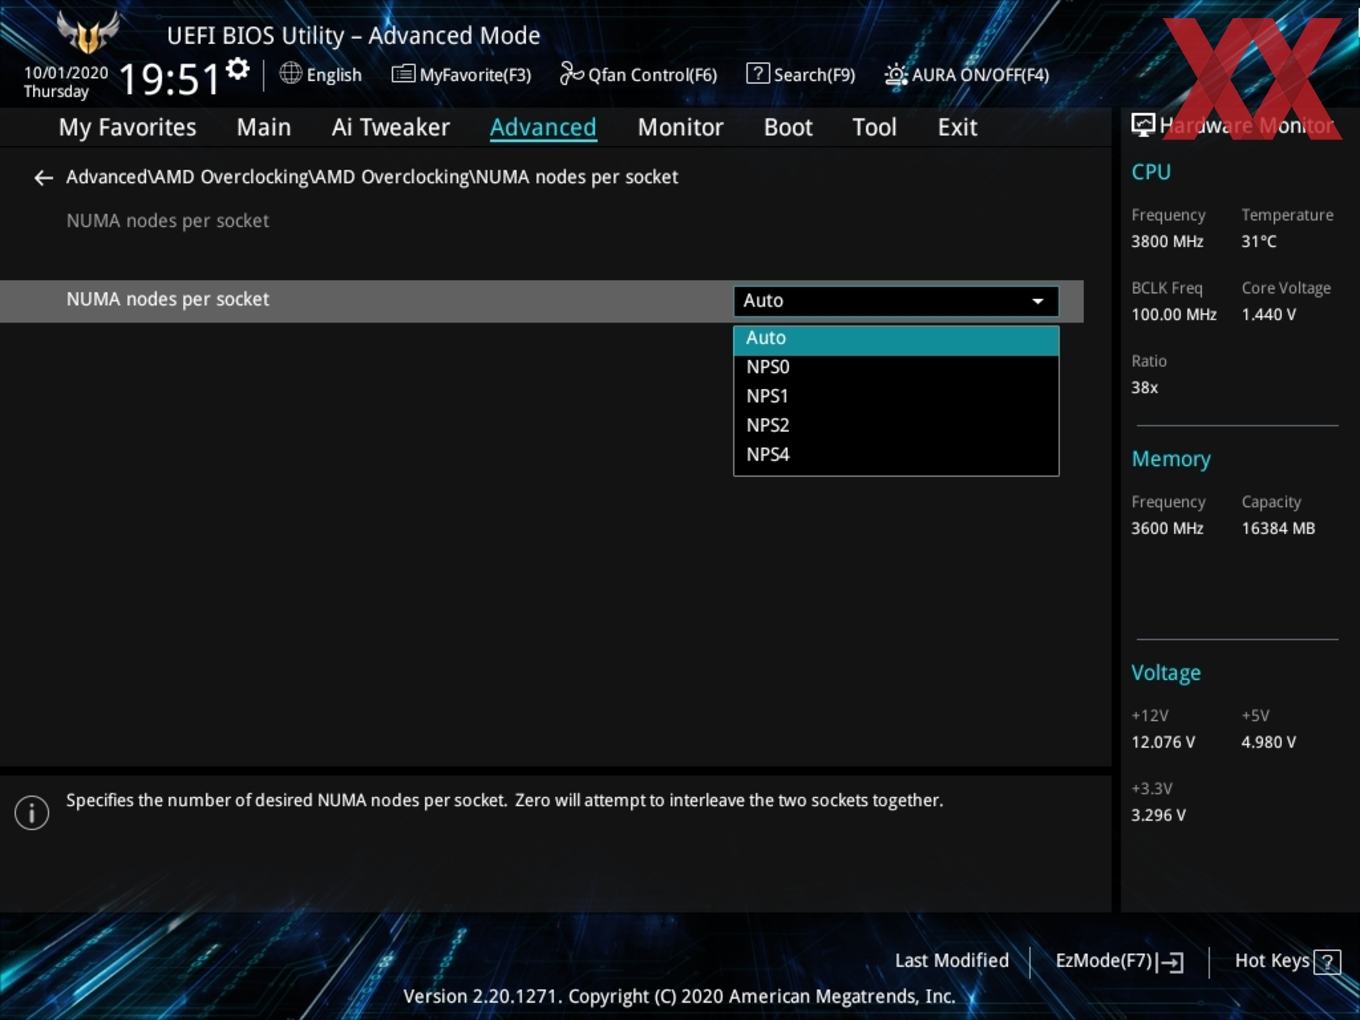
Task: Click memory frequency 3600 MHz
Action: [x=1167, y=529]
